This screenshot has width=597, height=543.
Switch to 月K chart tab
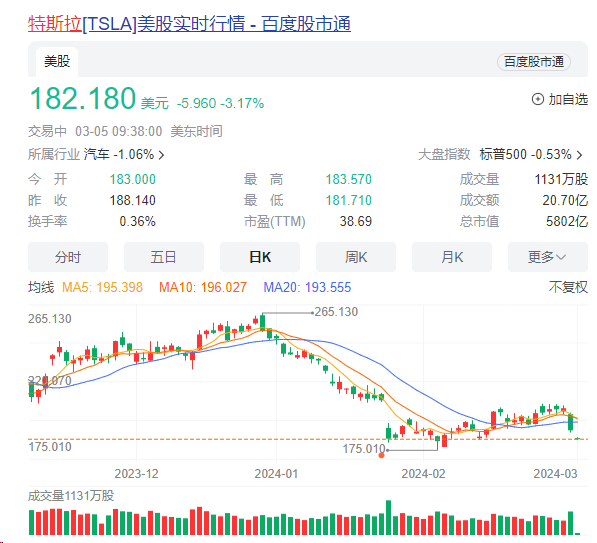pos(452,257)
